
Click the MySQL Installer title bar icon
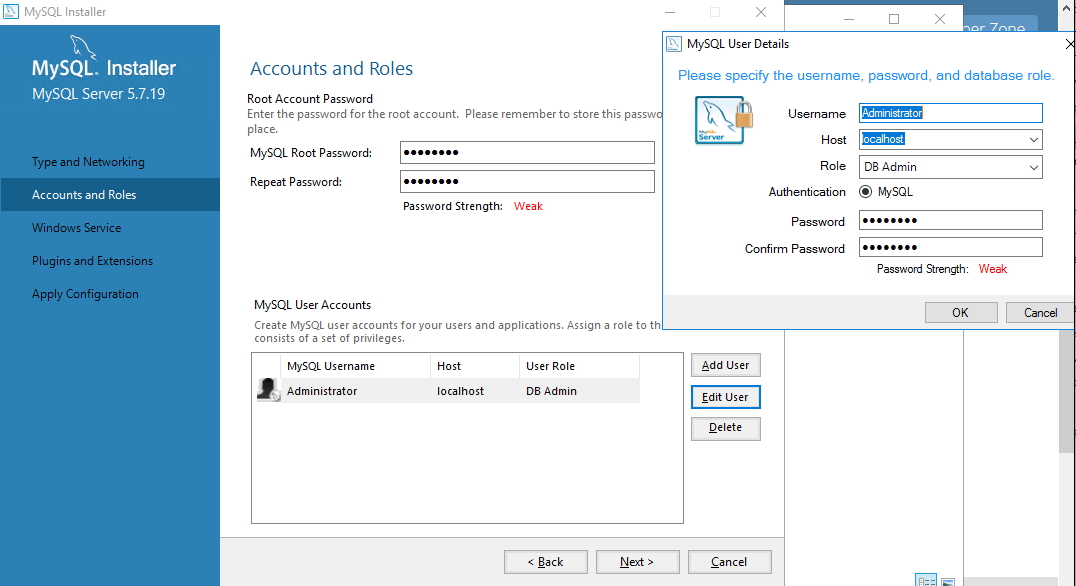11,12
